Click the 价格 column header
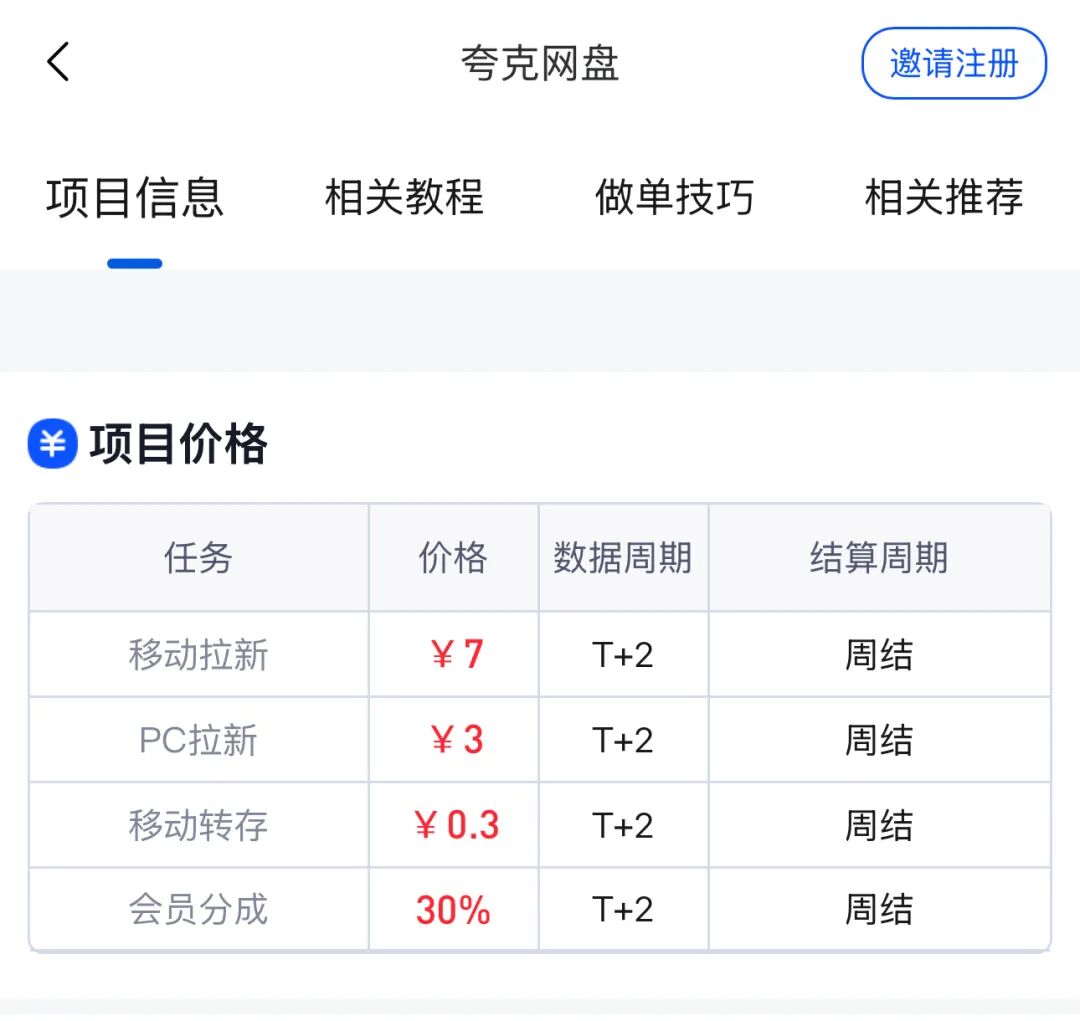 (453, 558)
